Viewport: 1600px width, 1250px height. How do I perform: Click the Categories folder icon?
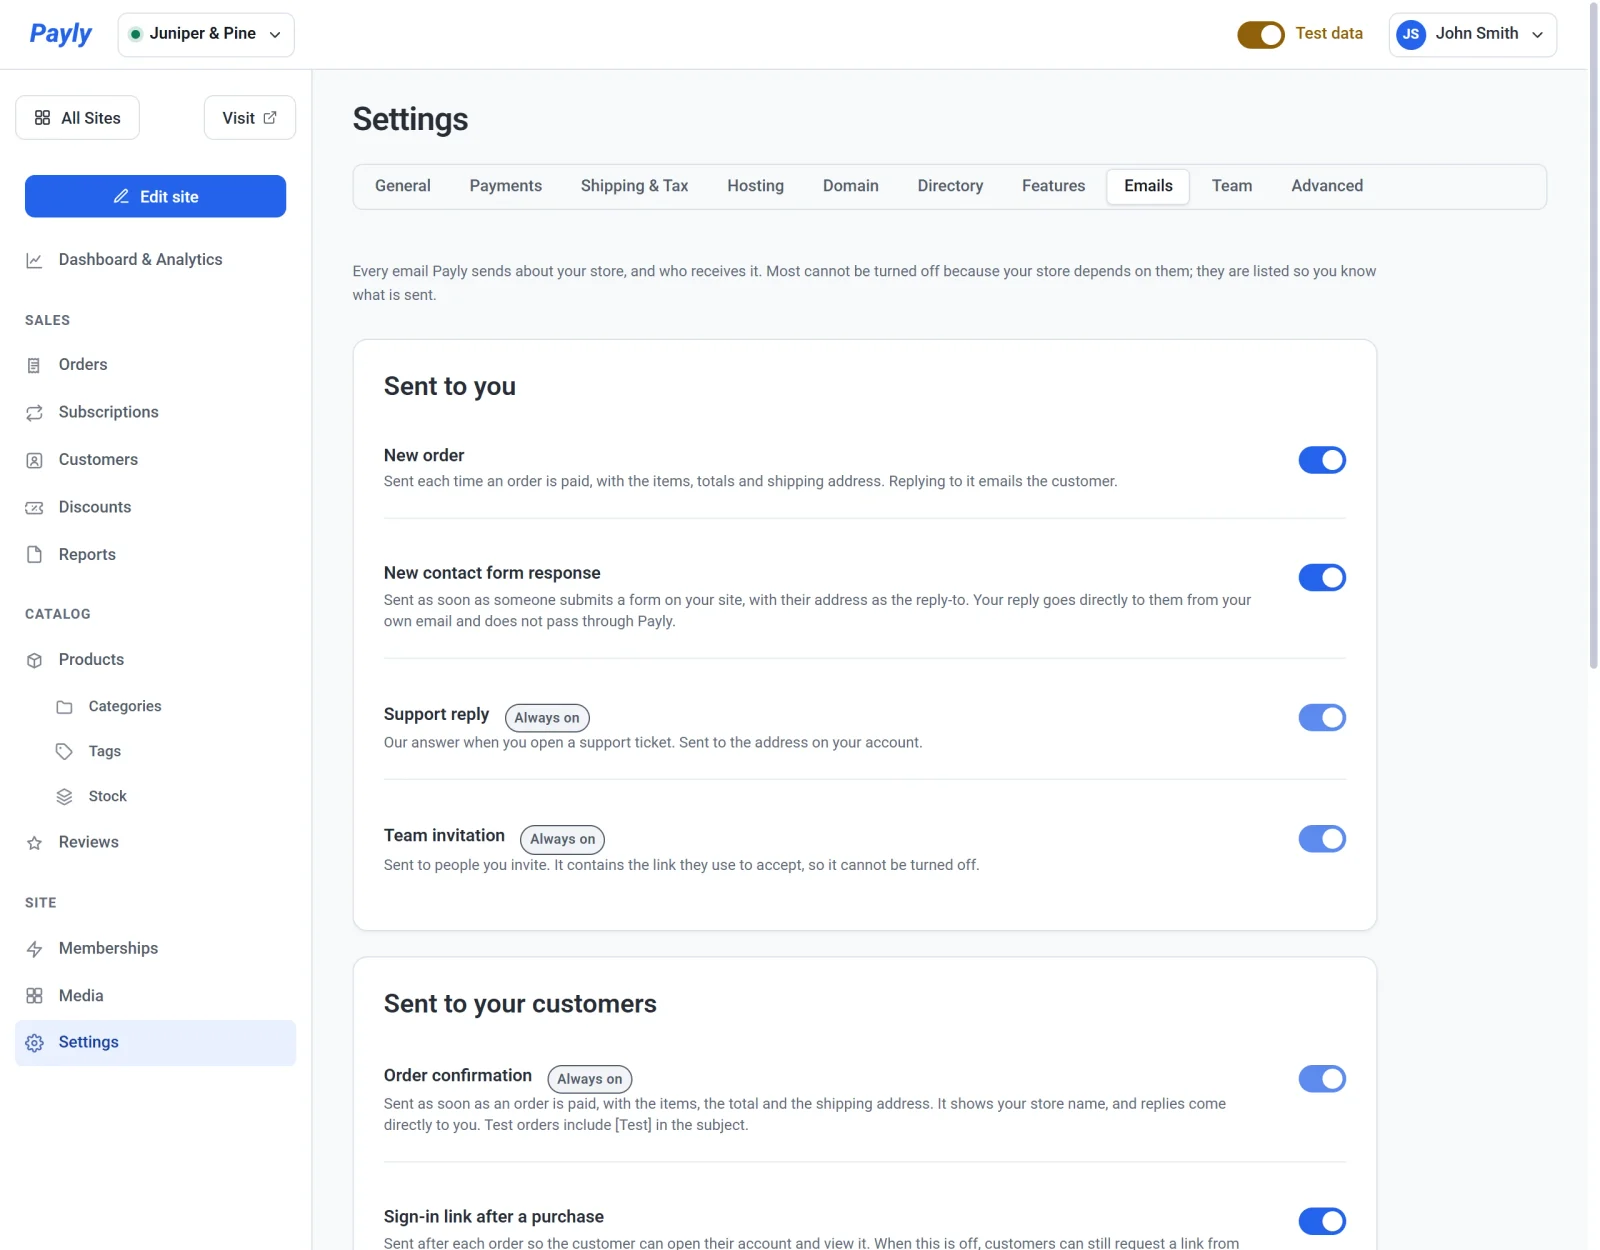coord(64,707)
